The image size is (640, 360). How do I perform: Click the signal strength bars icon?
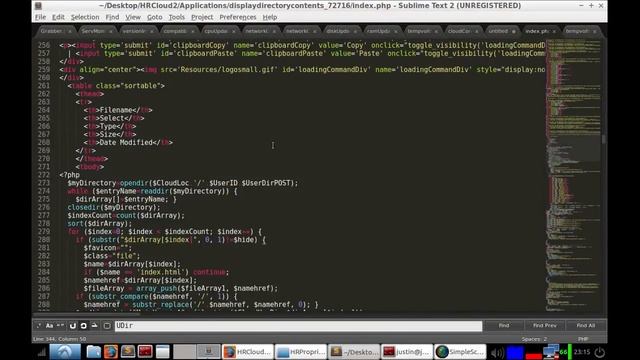pyautogui.click(x=42, y=352)
